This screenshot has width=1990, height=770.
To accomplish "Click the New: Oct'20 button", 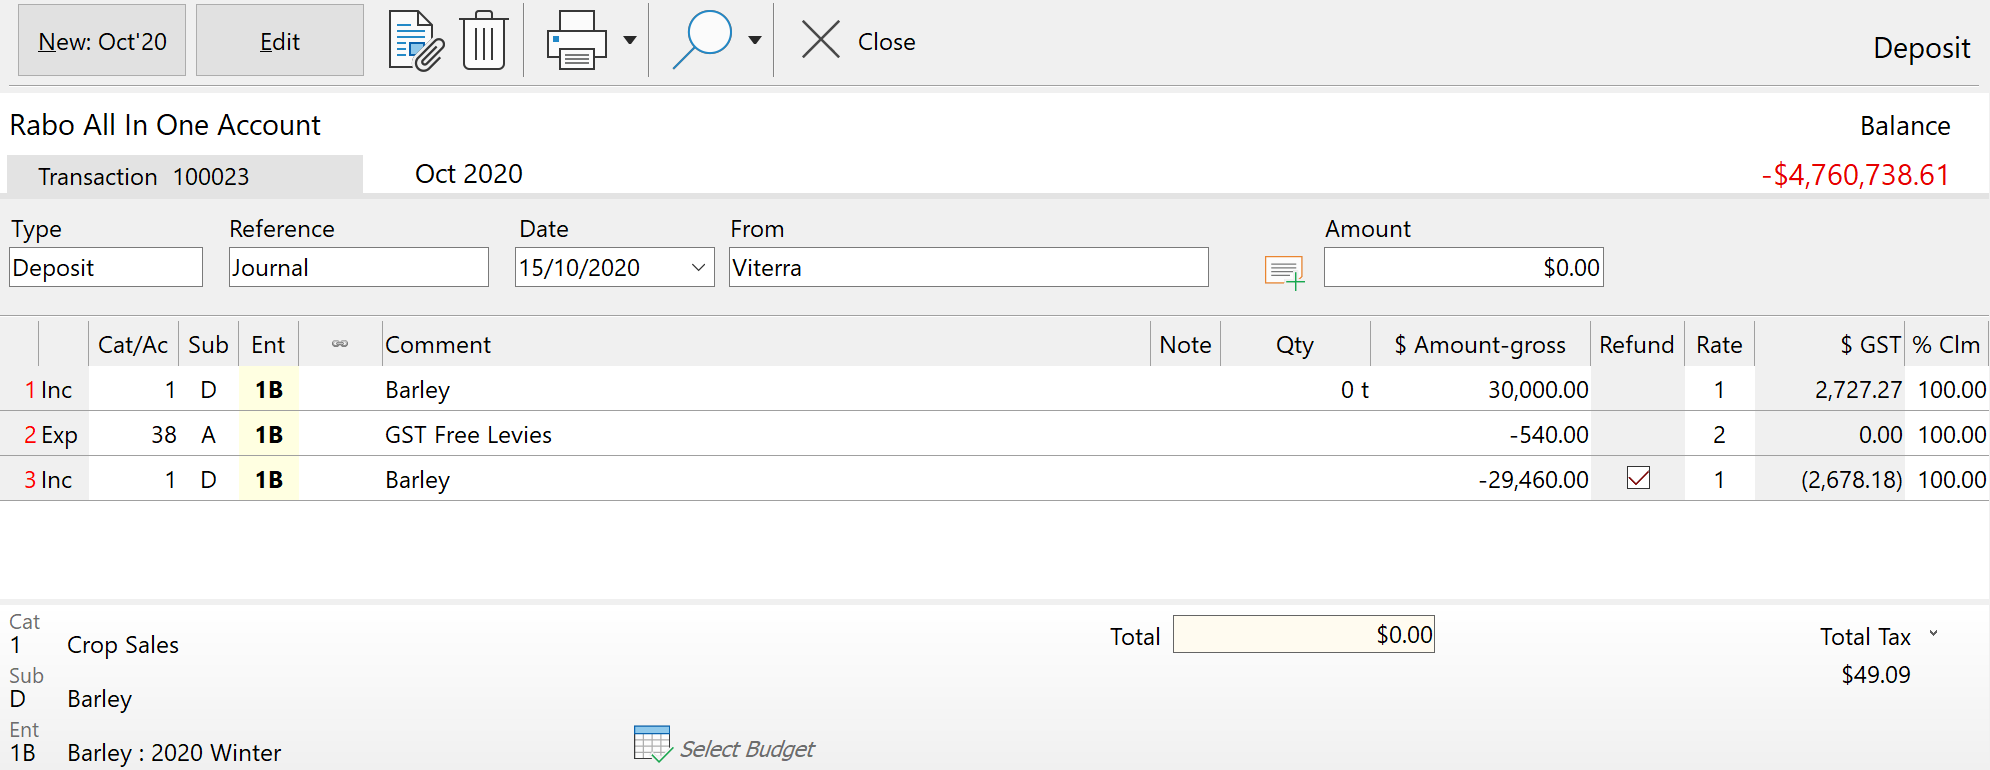I will pos(102,41).
